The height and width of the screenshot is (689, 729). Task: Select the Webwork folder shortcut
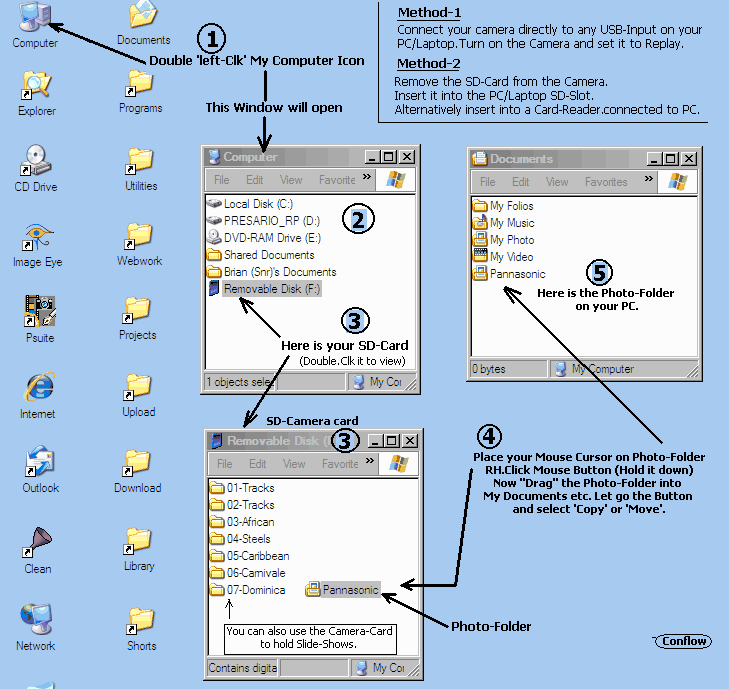(x=139, y=240)
